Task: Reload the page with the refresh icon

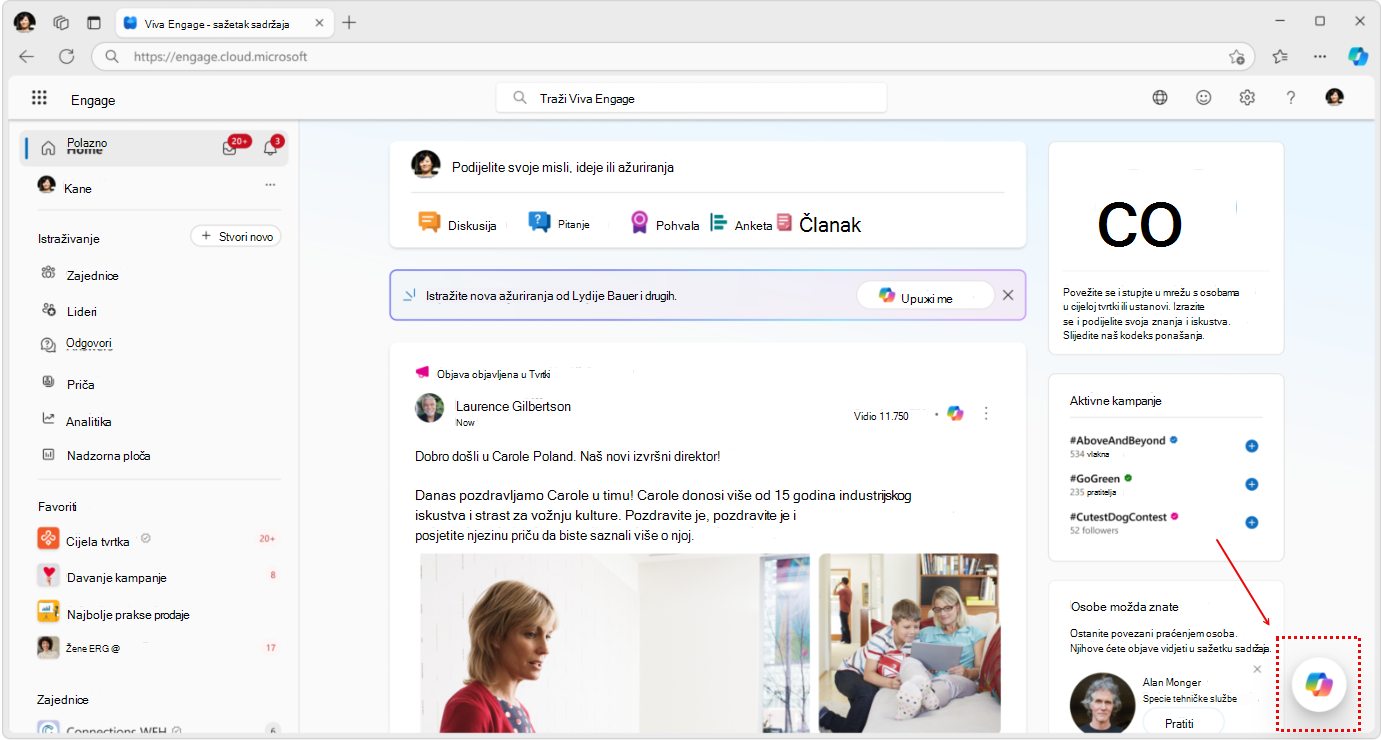Action: point(66,56)
